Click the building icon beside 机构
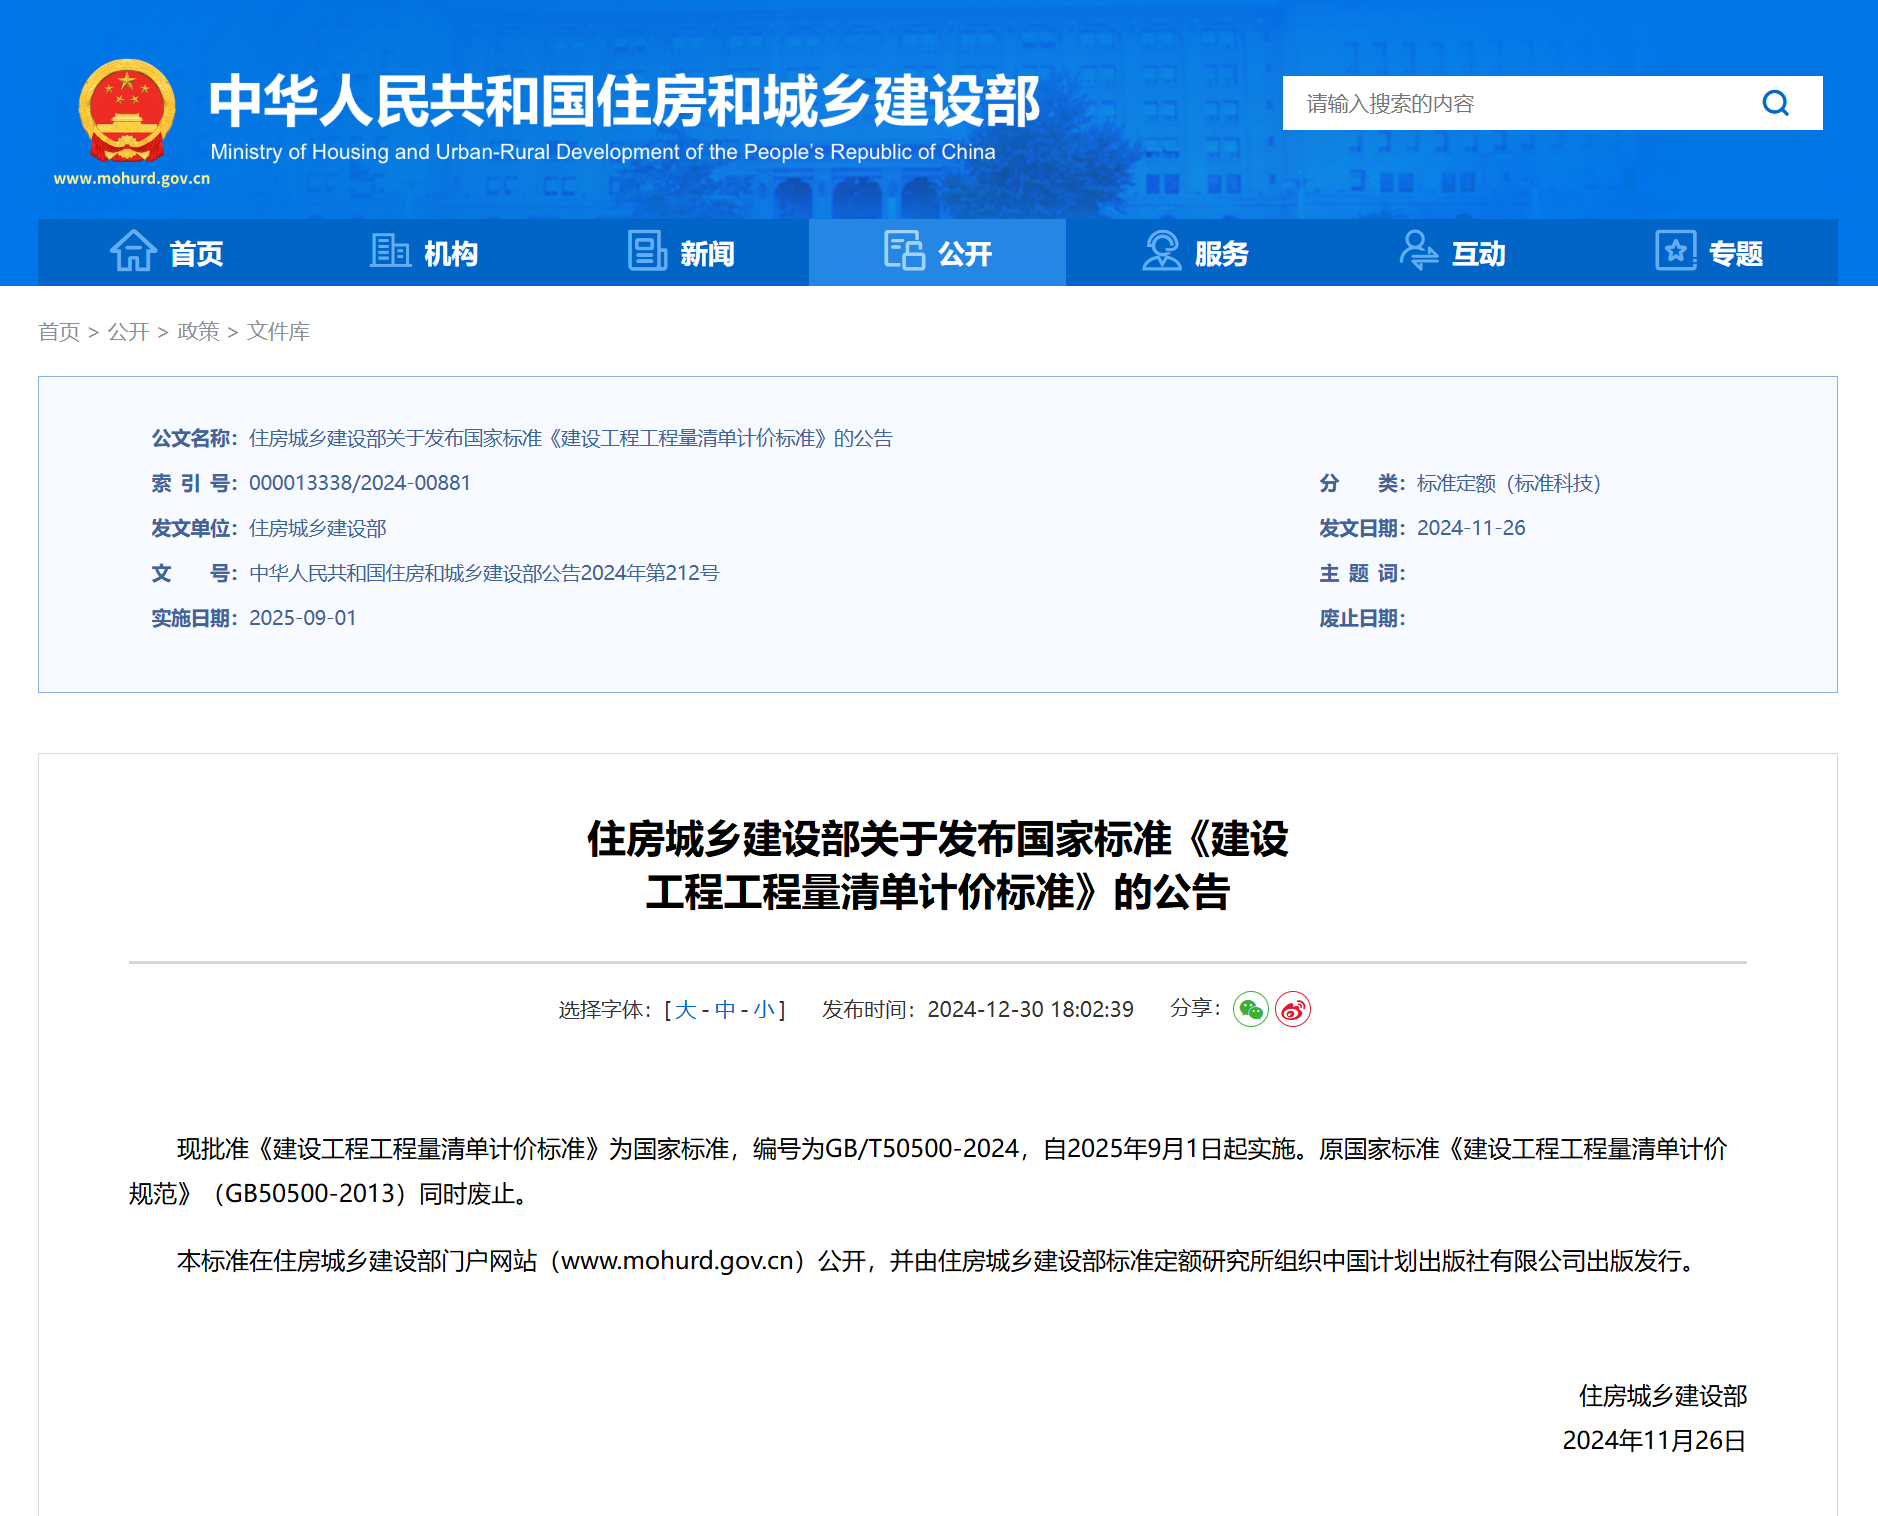 click(390, 251)
